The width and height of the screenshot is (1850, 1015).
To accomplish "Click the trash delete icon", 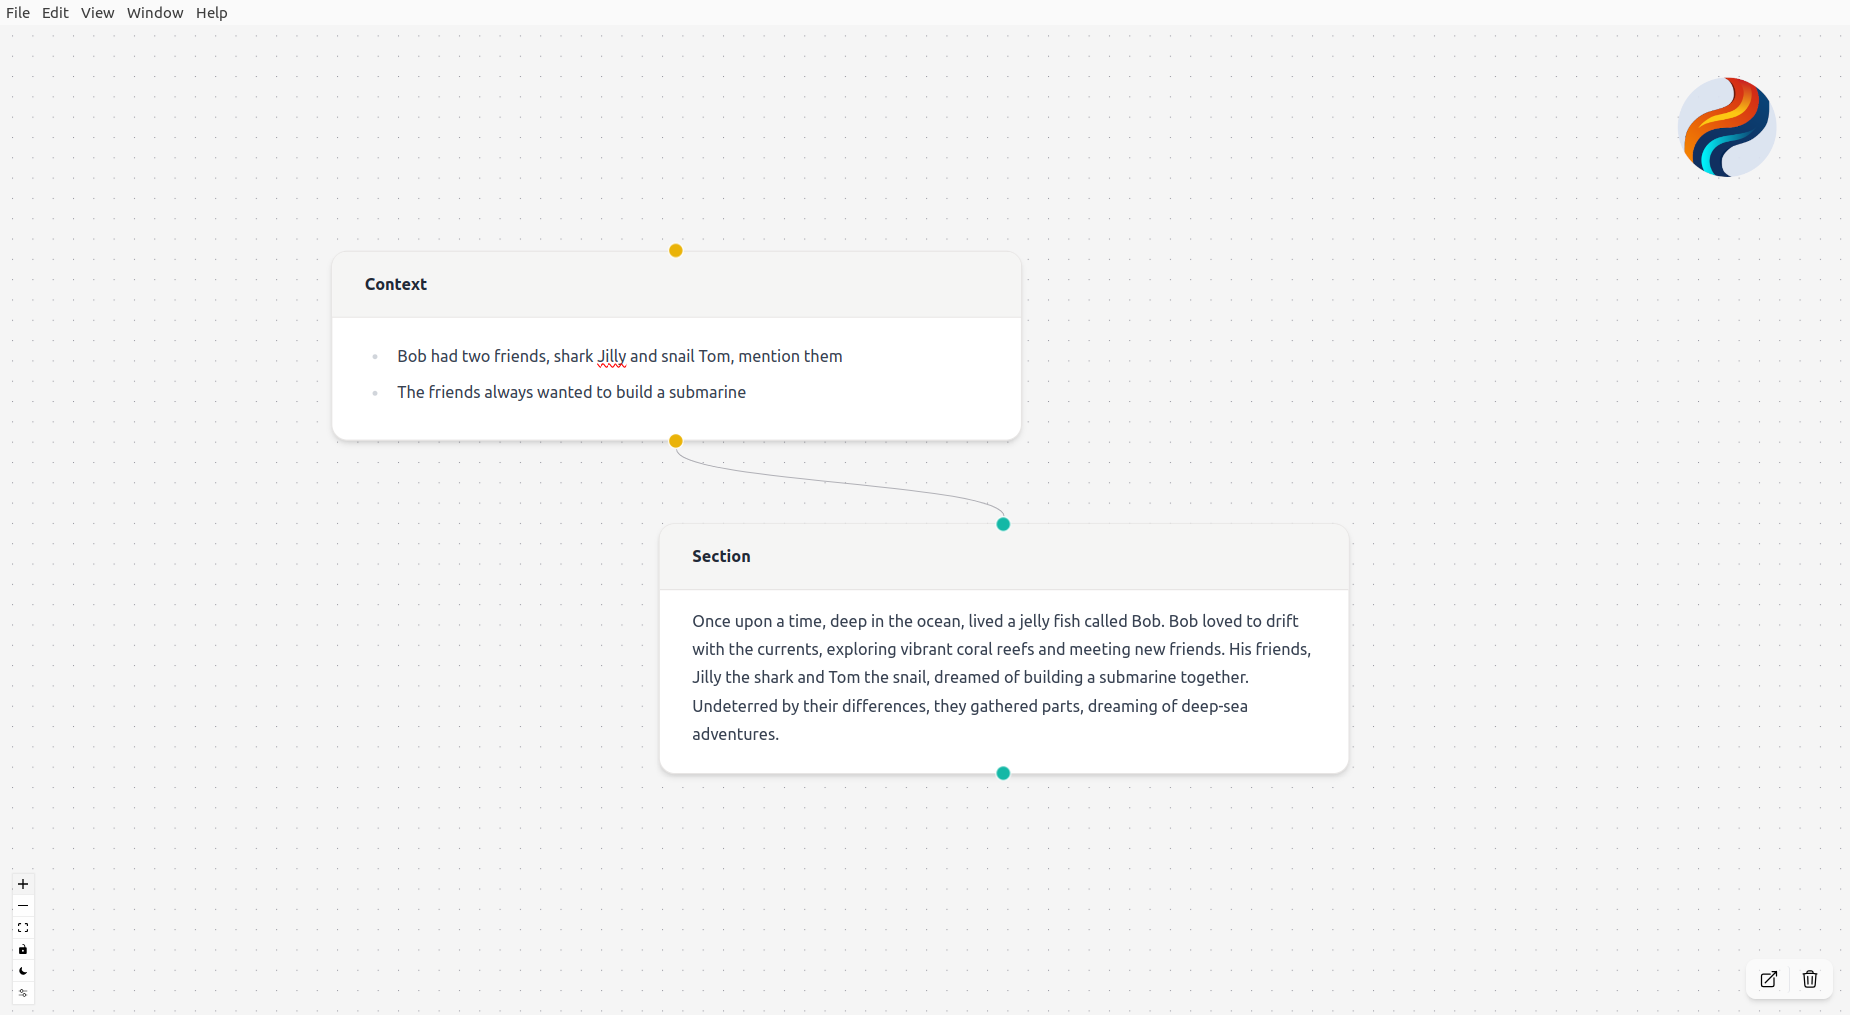I will [1810, 979].
